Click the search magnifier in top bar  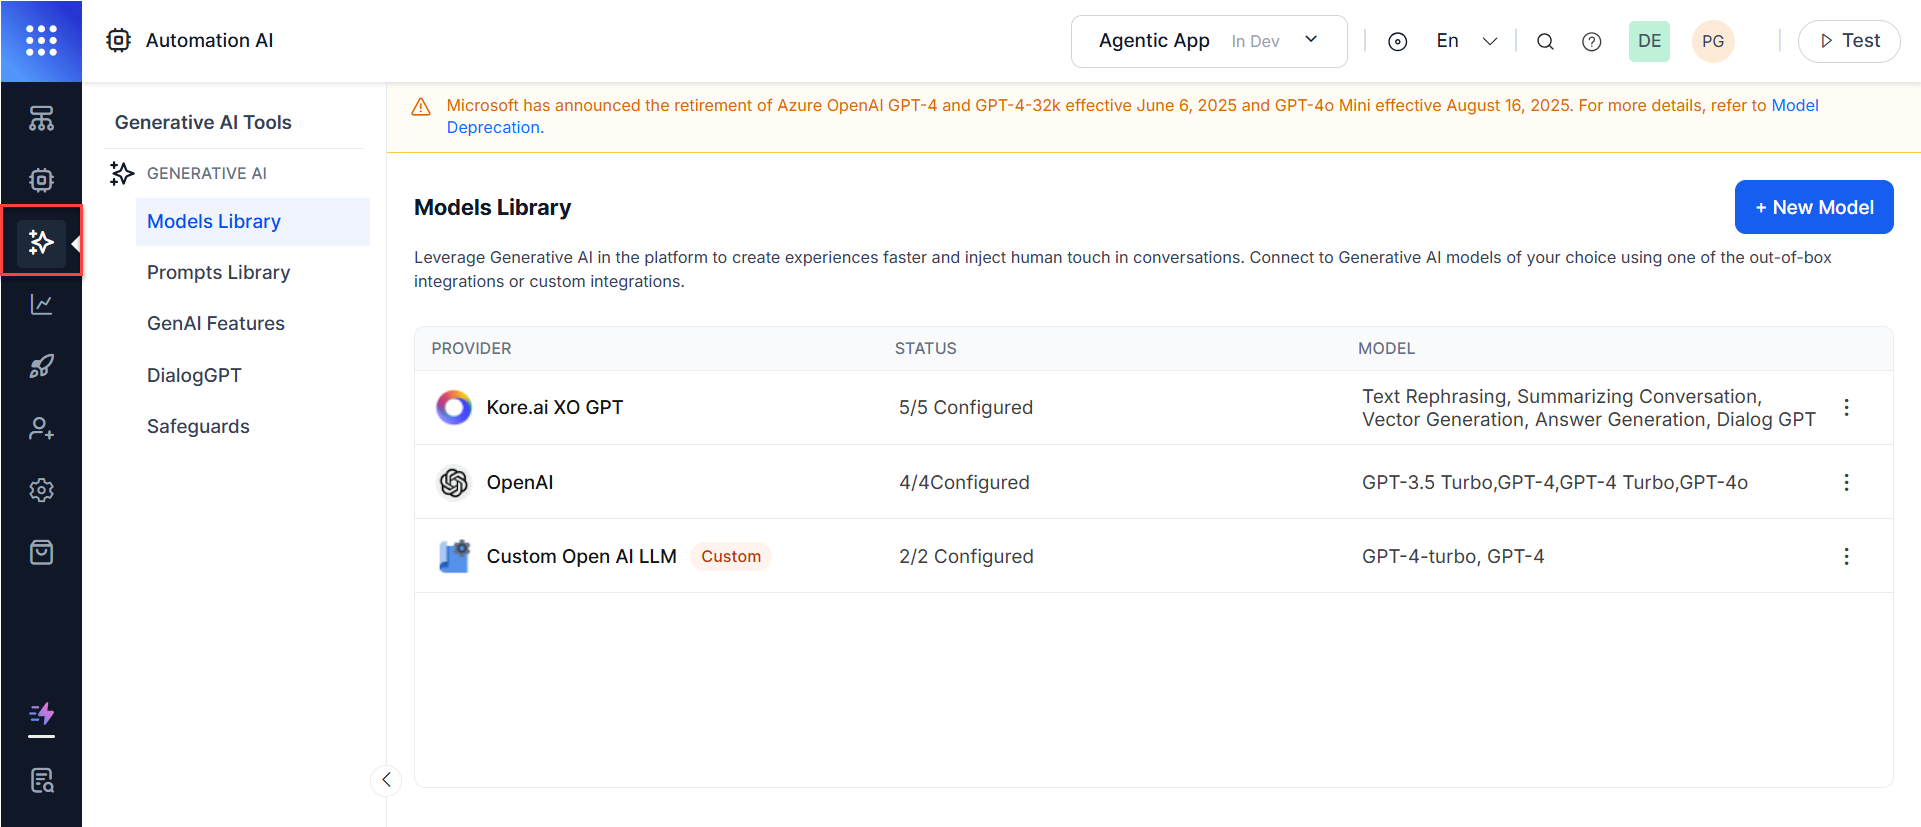[1545, 41]
